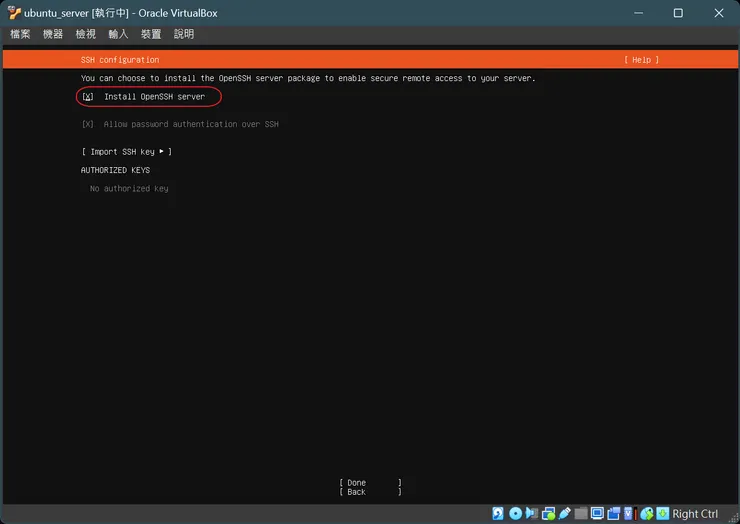This screenshot has height=524, width=740.
Task: Click the window resize grip in corner
Action: (x=733, y=518)
